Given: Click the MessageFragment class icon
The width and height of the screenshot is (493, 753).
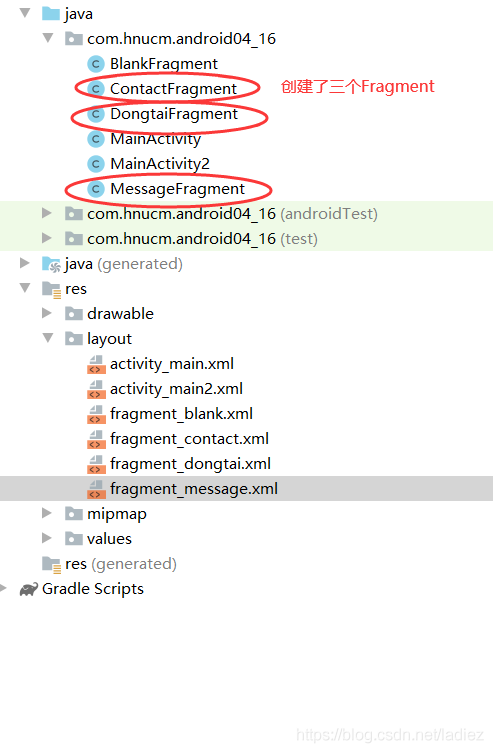Looking at the screenshot, I should [x=96, y=189].
